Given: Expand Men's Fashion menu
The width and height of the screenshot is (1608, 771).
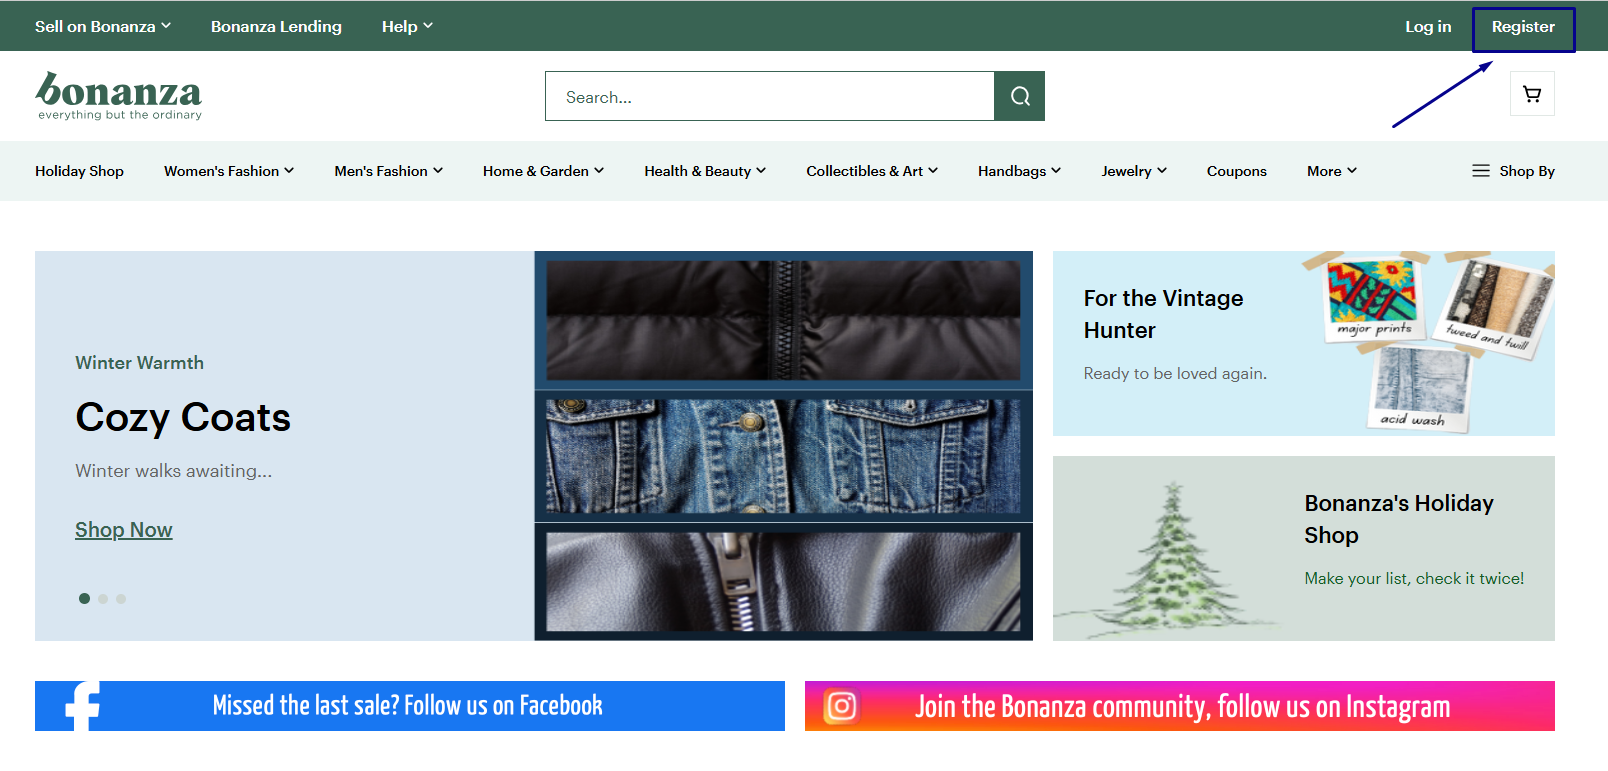Looking at the screenshot, I should [x=388, y=171].
